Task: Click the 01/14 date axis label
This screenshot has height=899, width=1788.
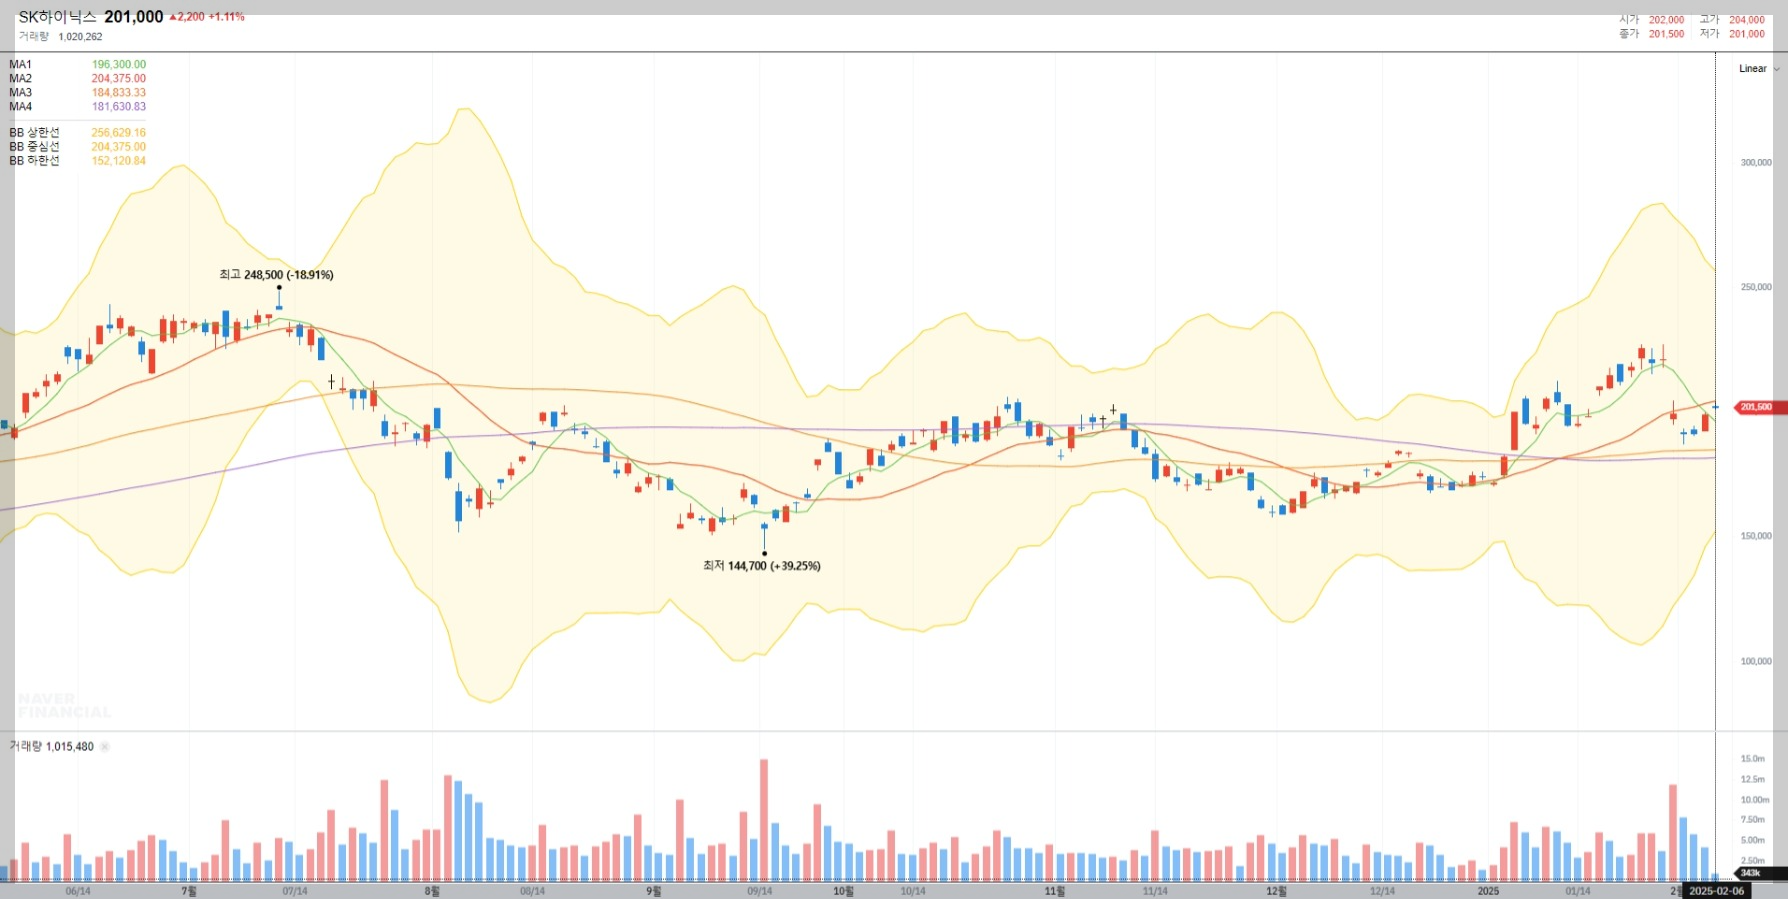Action: 1578,891
